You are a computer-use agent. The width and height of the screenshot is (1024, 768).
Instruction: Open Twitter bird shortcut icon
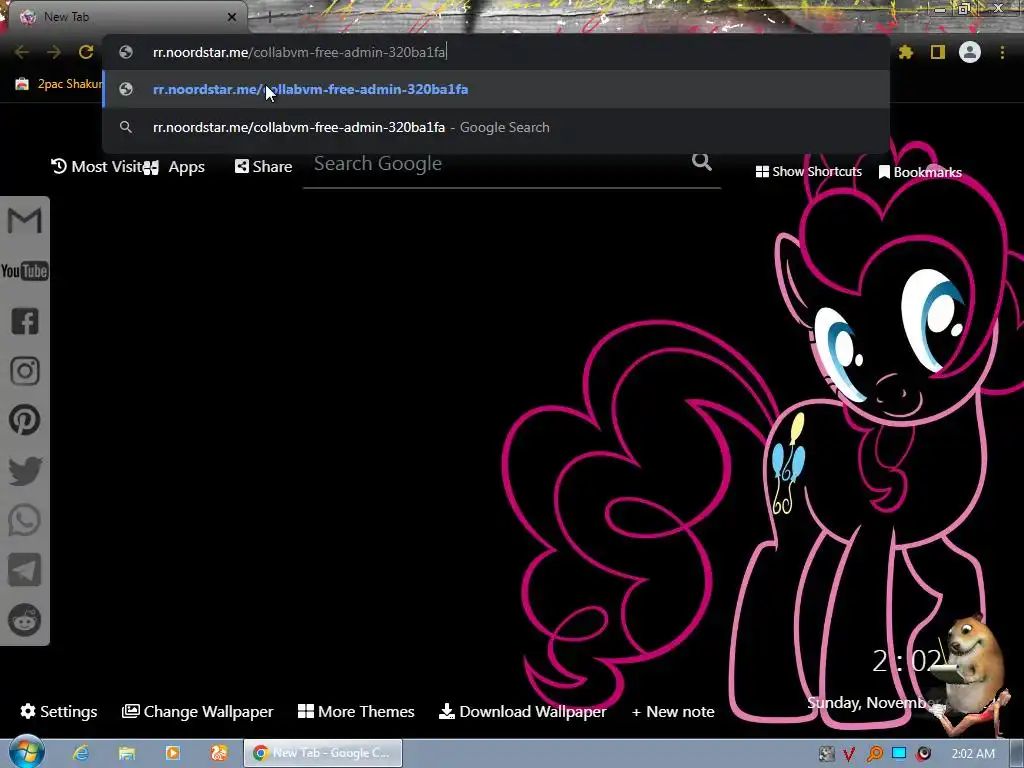tap(25, 470)
